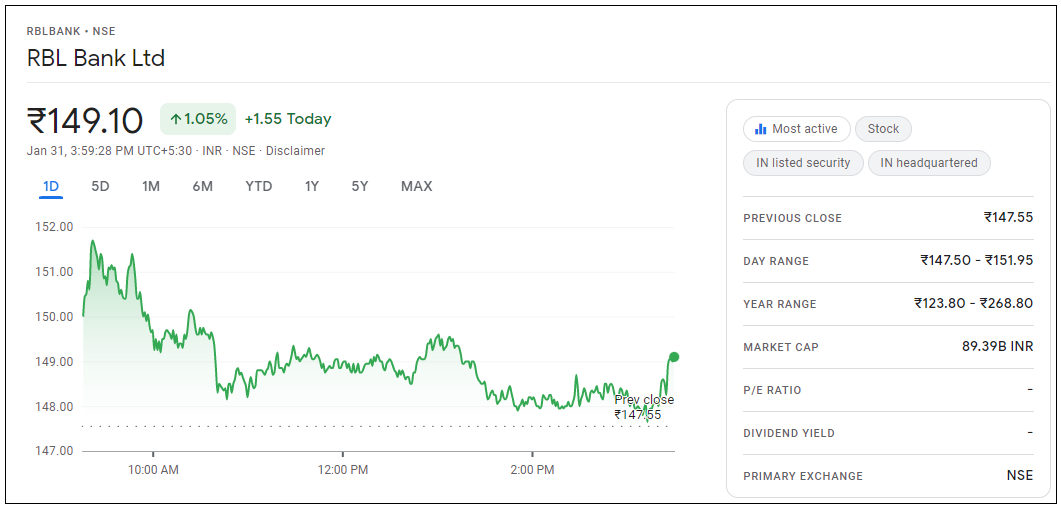The height and width of the screenshot is (508, 1061).
Task: Click the PREVIOUS CLOSE label
Action: coord(792,218)
